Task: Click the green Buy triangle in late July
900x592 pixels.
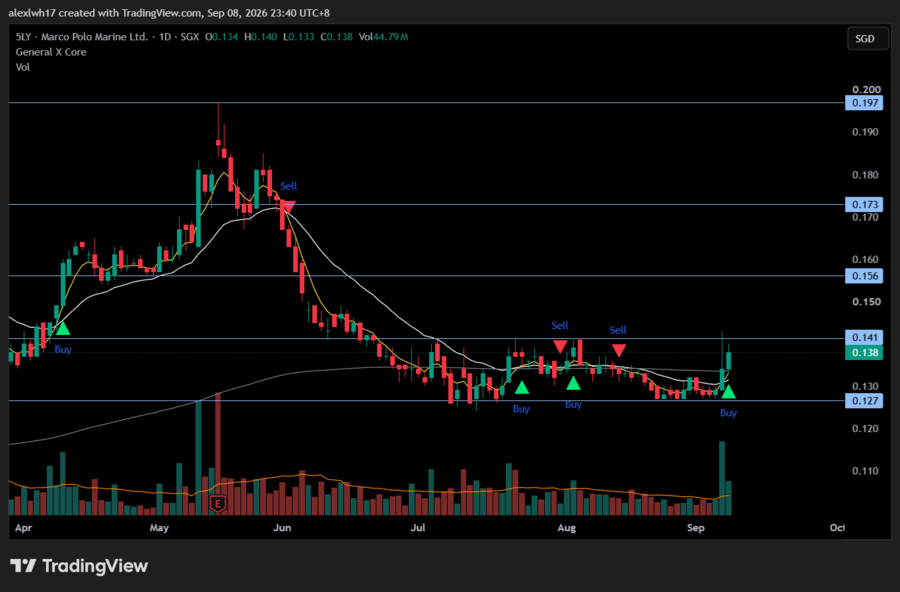Action: coord(521,388)
